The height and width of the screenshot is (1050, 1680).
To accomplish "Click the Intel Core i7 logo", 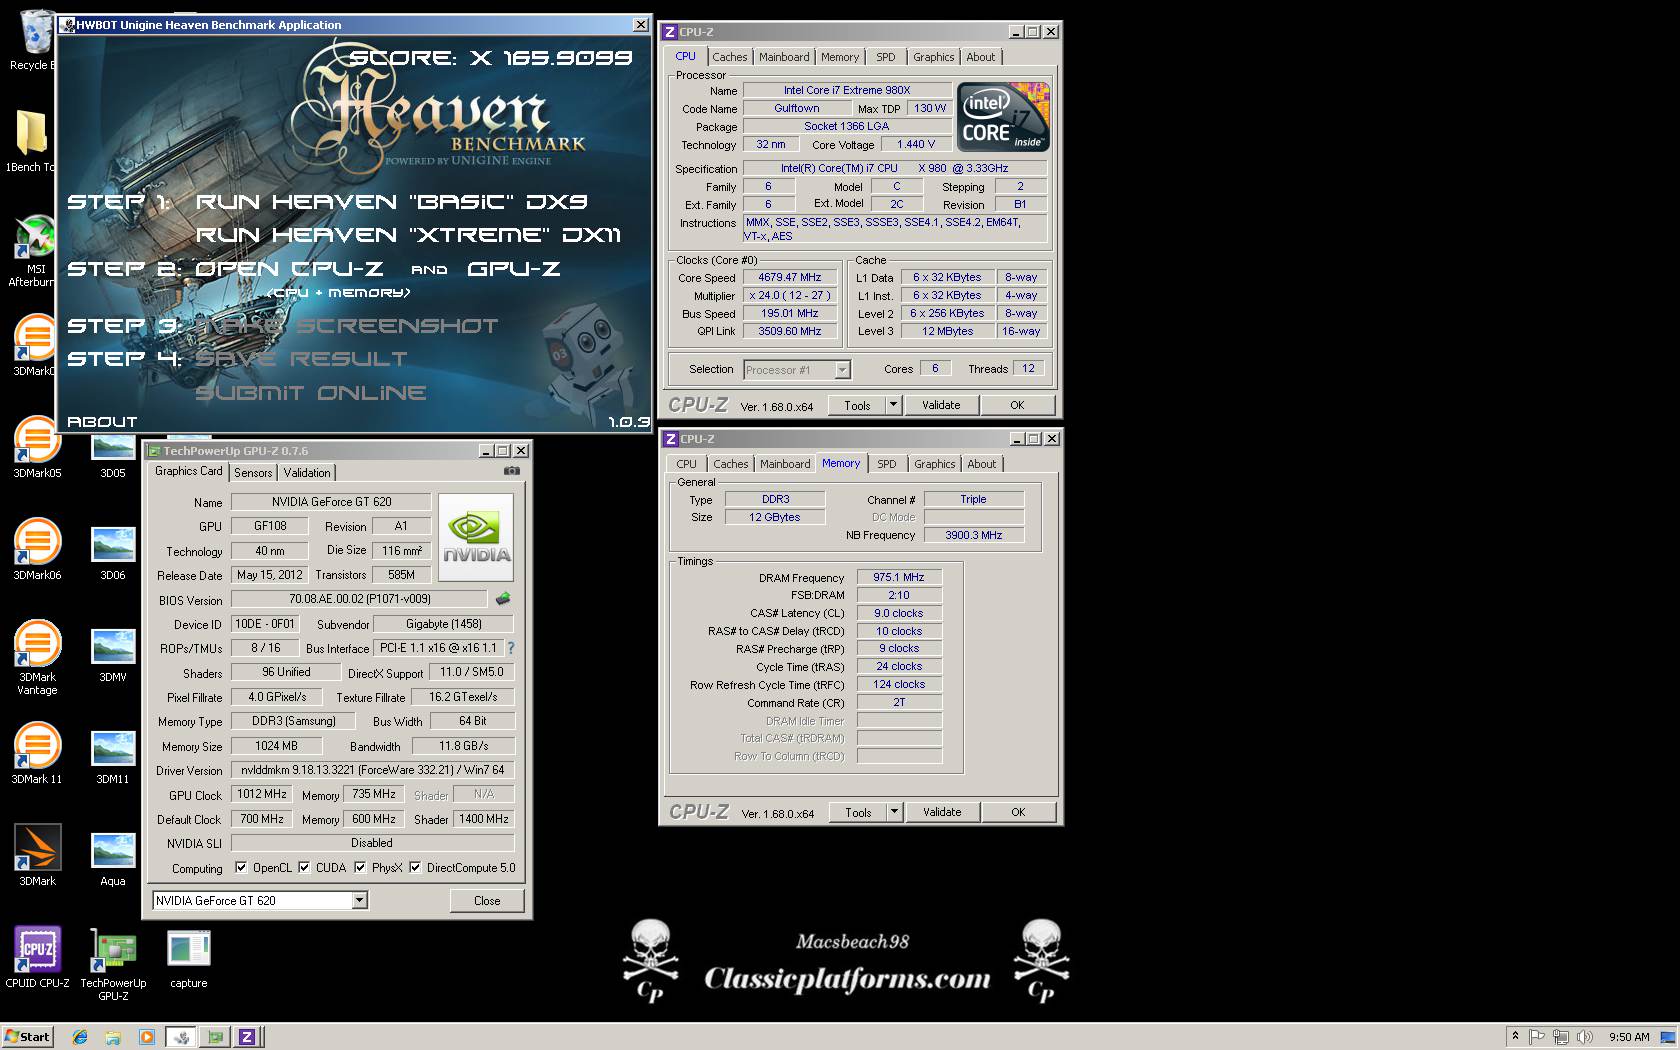I will (x=1004, y=117).
